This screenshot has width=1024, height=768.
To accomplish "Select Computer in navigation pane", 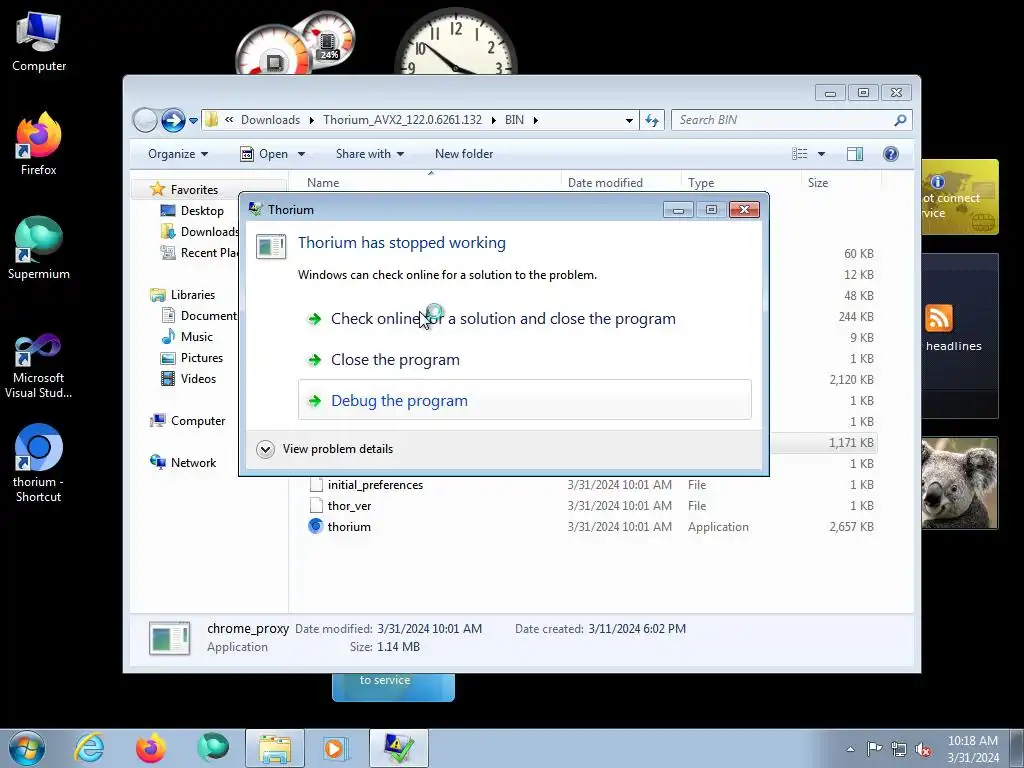I will tap(197, 421).
